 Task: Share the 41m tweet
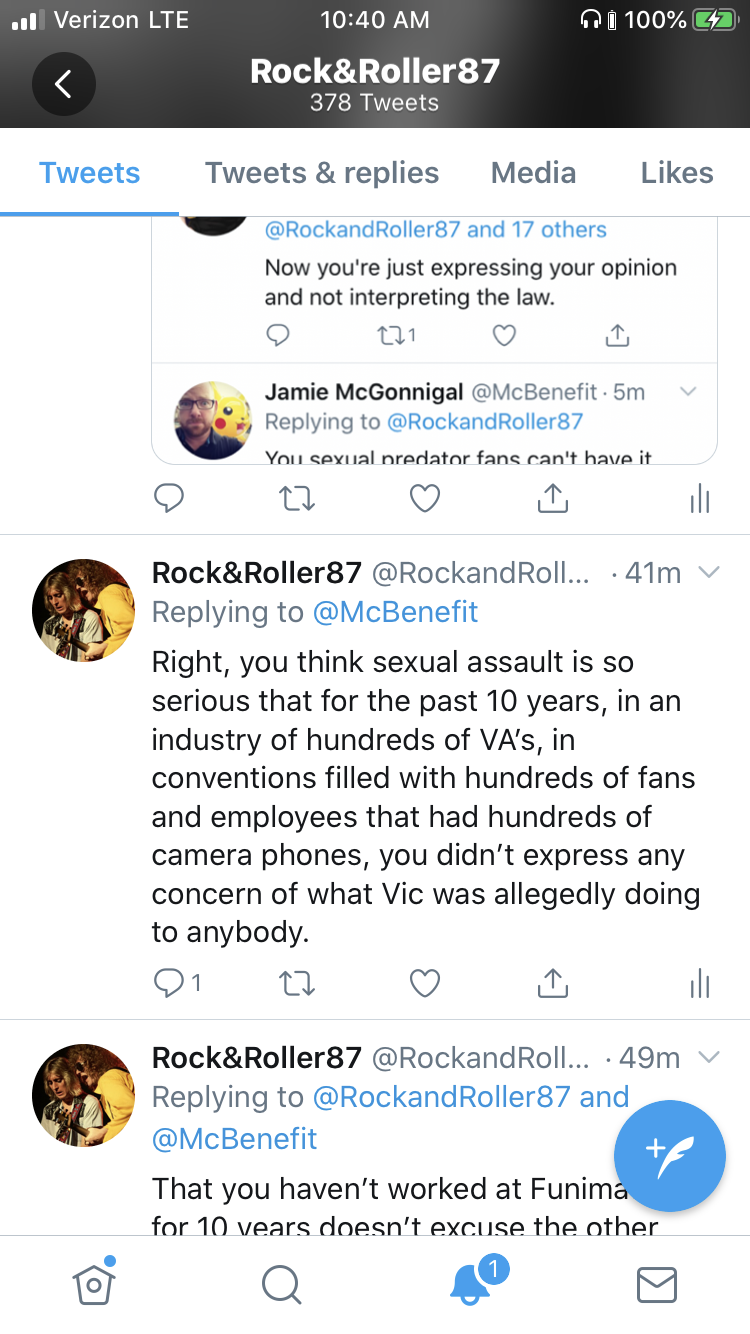point(552,984)
